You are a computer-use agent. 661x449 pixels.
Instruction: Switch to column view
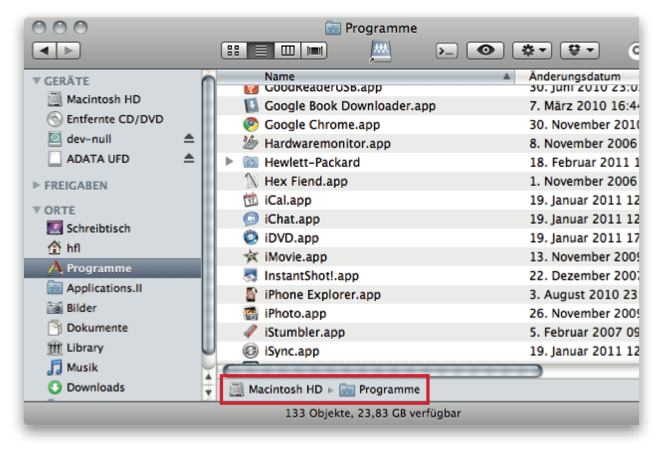[x=288, y=51]
